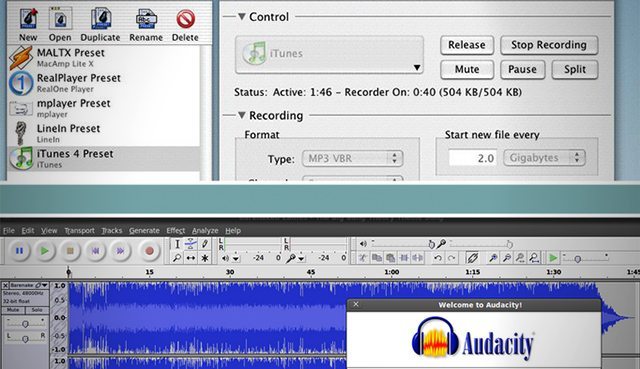Screen dimensions: 640x369
Task: Open the Transport menu
Action: [x=79, y=231]
